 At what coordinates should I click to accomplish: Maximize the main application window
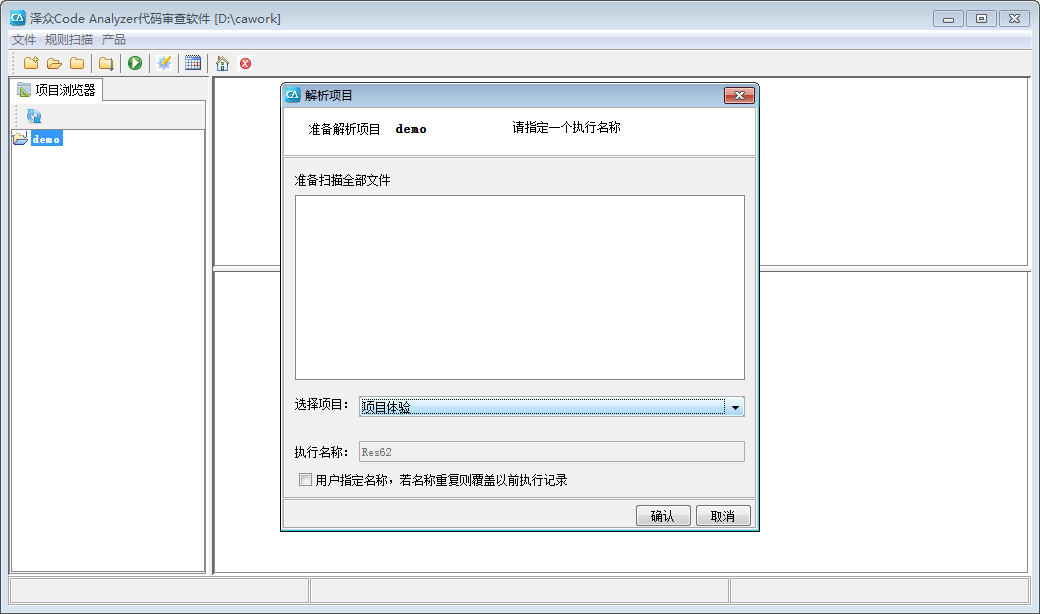[x=981, y=19]
